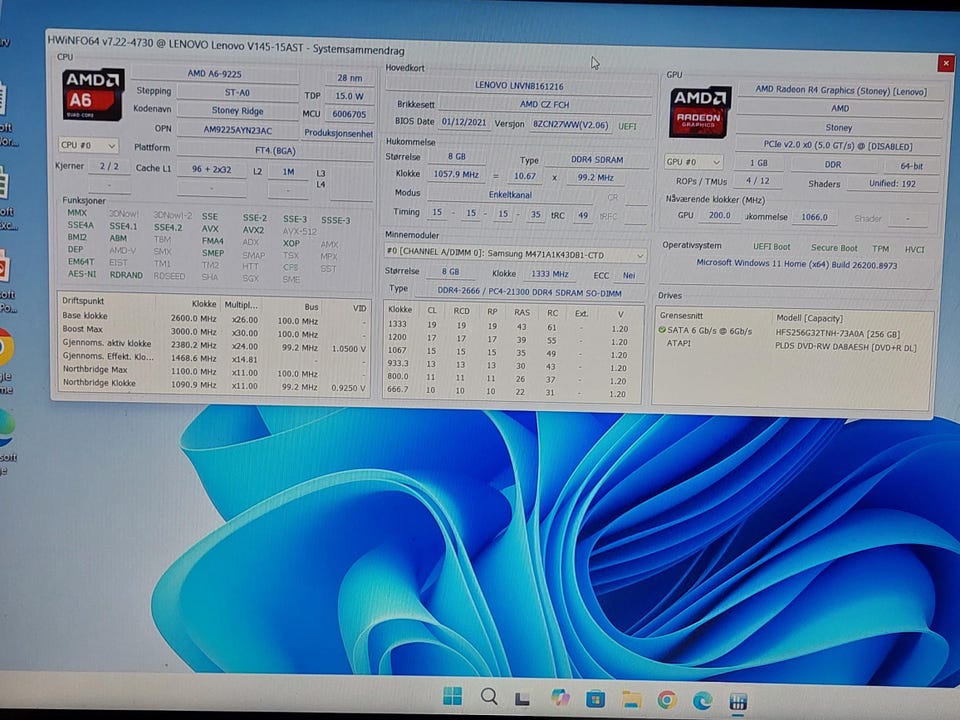Click the HWiNFO taskbar icon
The image size is (960, 720).
tap(738, 702)
